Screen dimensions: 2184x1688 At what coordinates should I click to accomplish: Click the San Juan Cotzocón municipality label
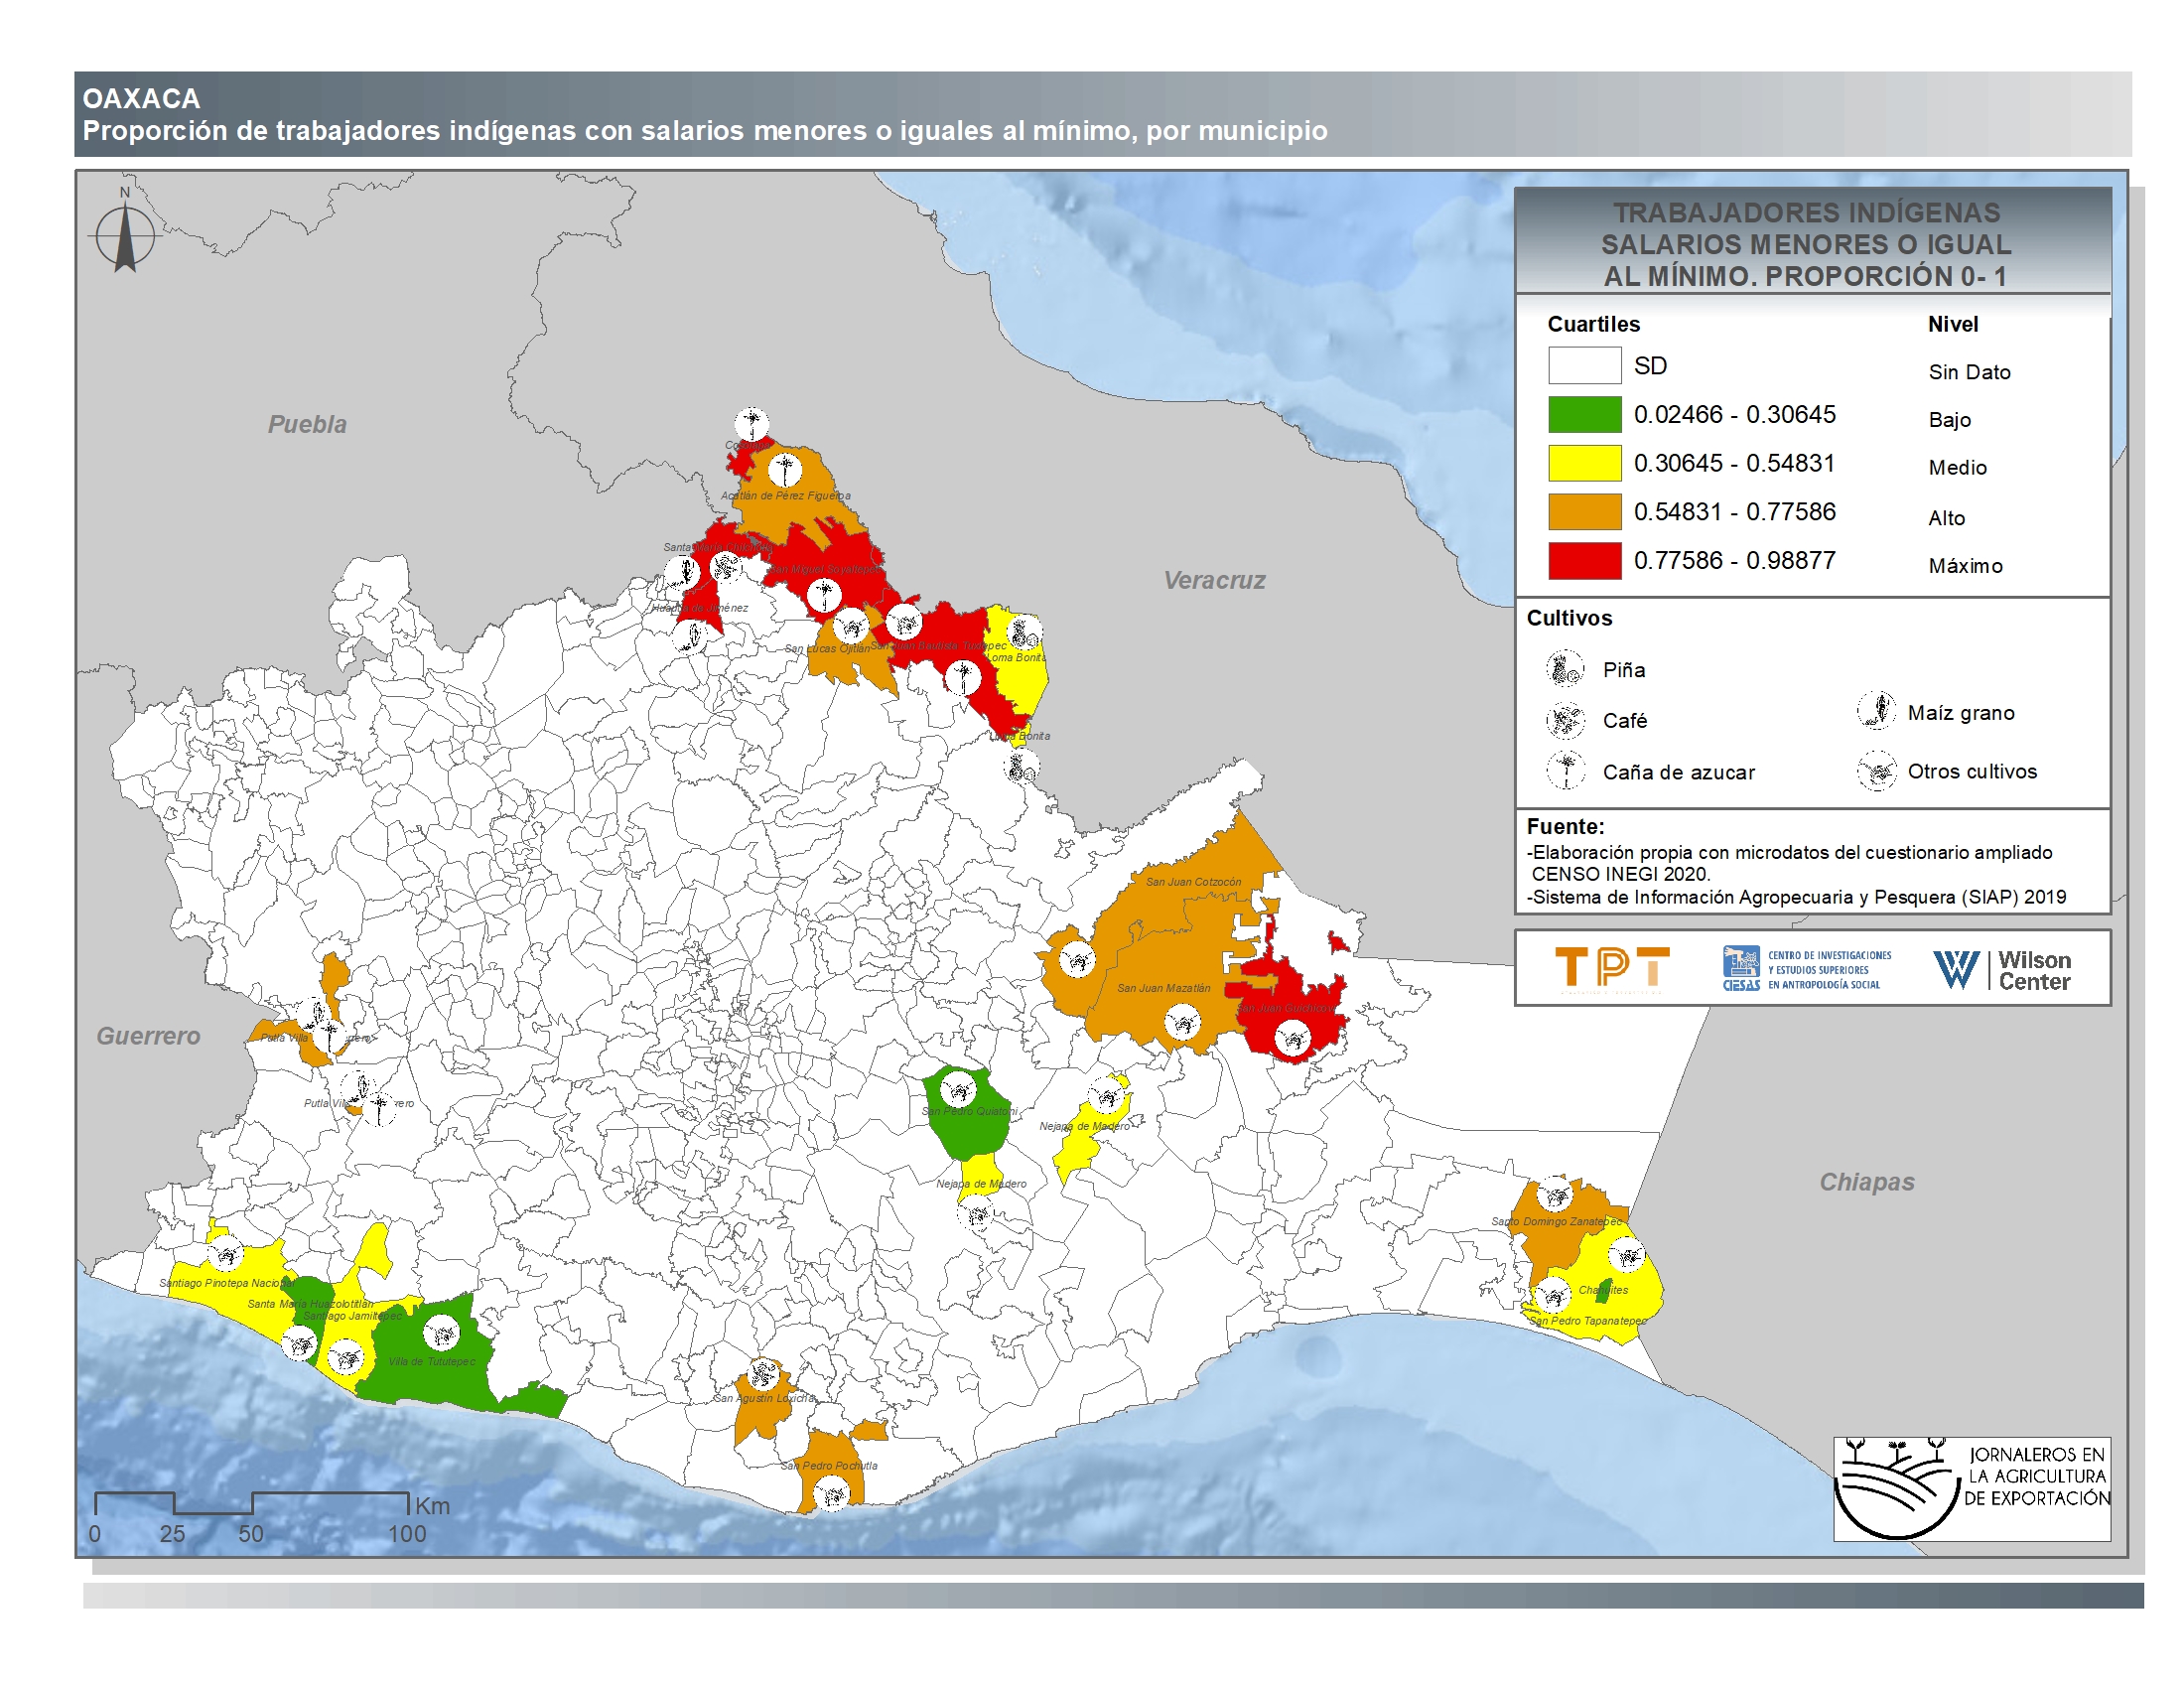click(1192, 882)
